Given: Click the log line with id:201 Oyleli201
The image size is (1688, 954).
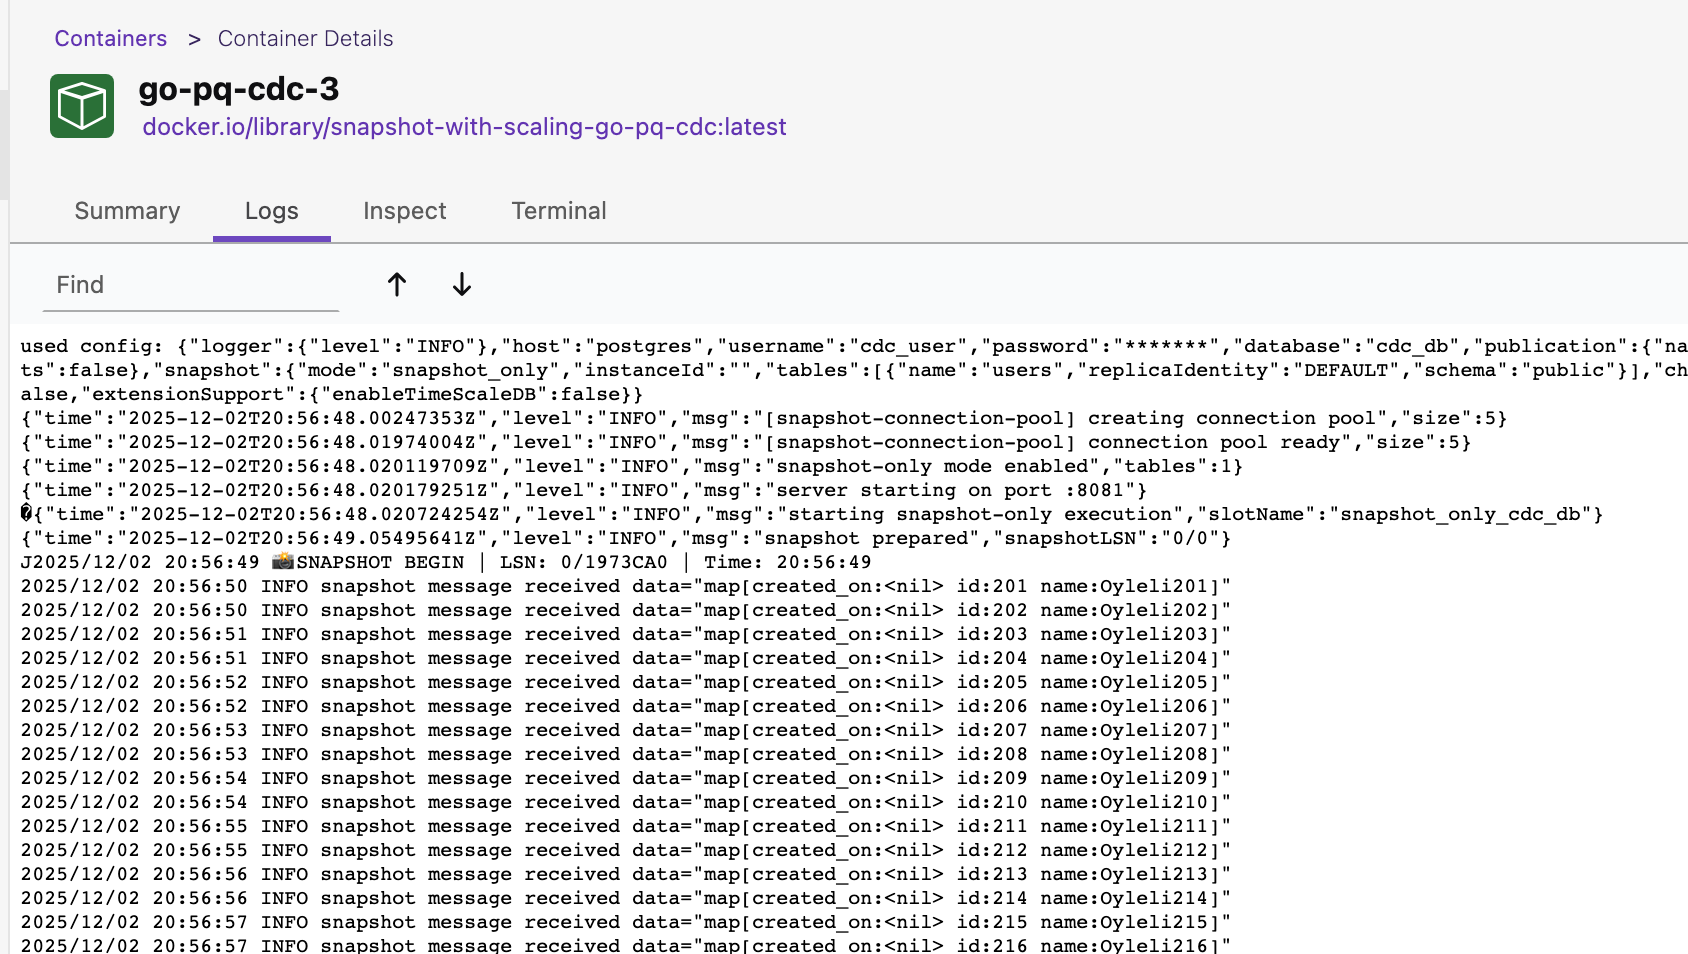Looking at the screenshot, I should pyautogui.click(x=620, y=586).
